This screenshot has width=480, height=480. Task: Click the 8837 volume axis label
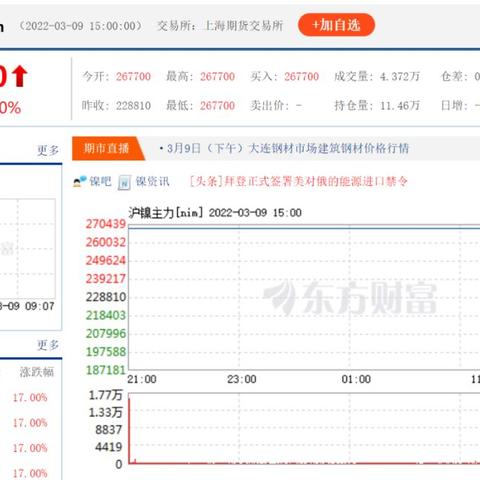109,430
